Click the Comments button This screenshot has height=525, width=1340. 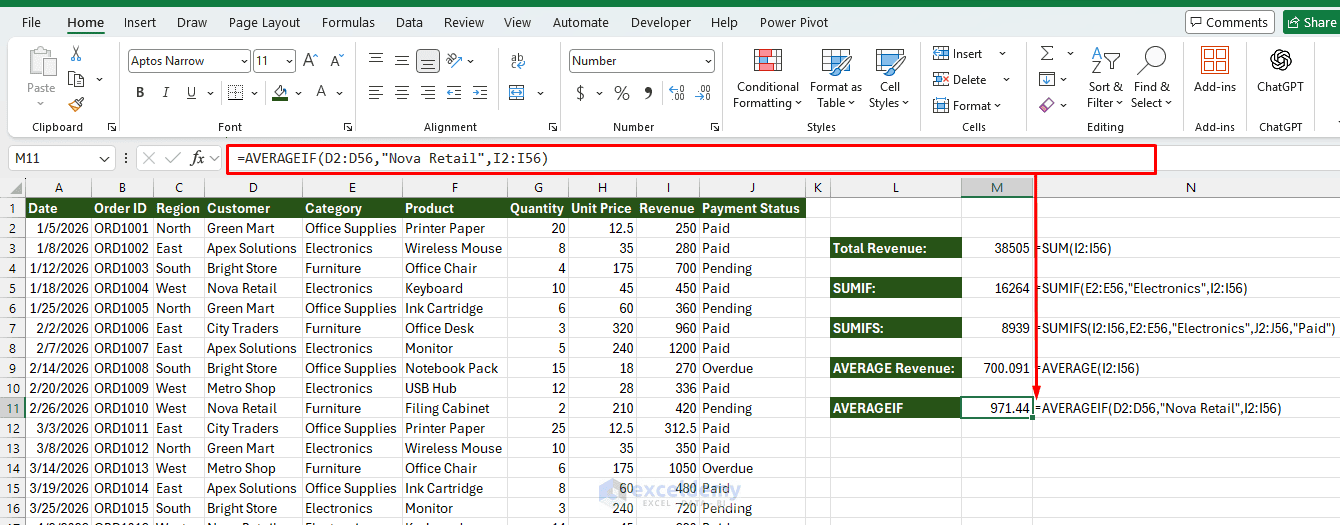[x=1229, y=22]
